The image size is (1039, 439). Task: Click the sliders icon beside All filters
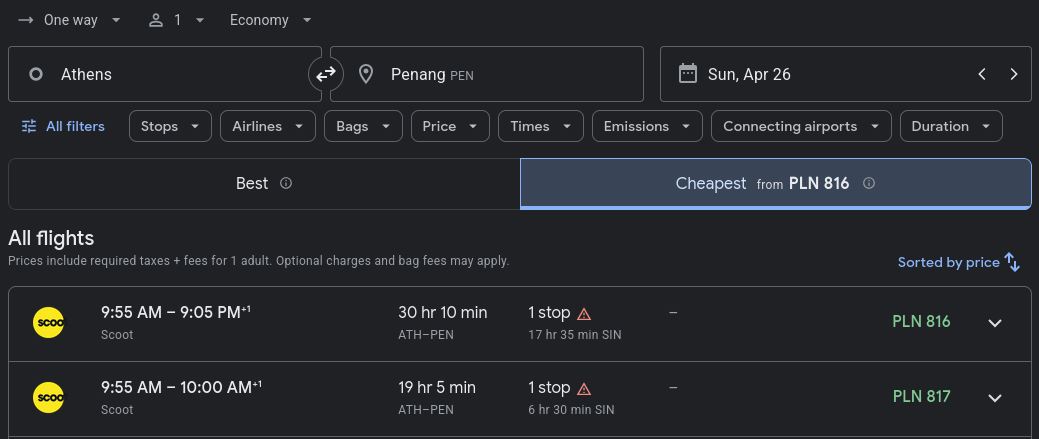coord(29,126)
